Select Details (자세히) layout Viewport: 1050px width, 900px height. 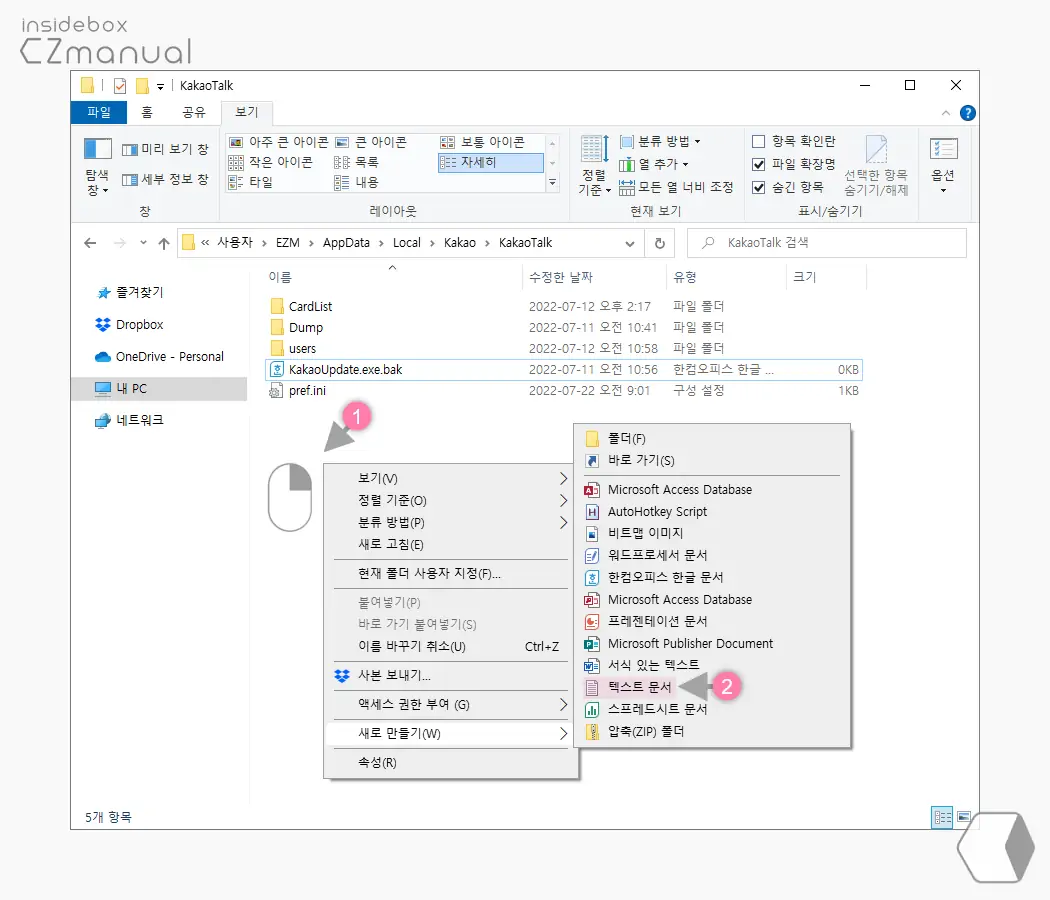click(x=490, y=162)
